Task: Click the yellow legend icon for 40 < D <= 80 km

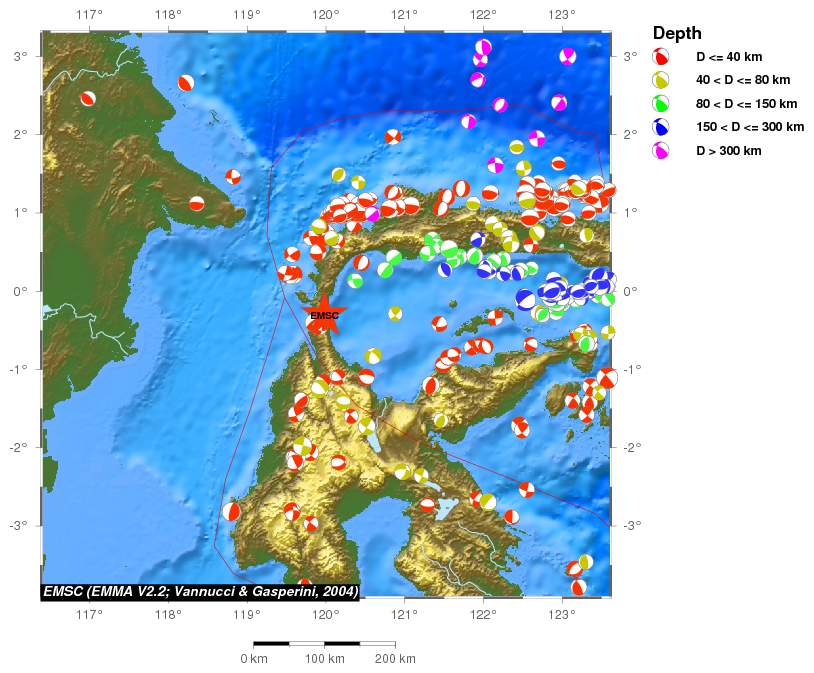Action: tap(661, 80)
